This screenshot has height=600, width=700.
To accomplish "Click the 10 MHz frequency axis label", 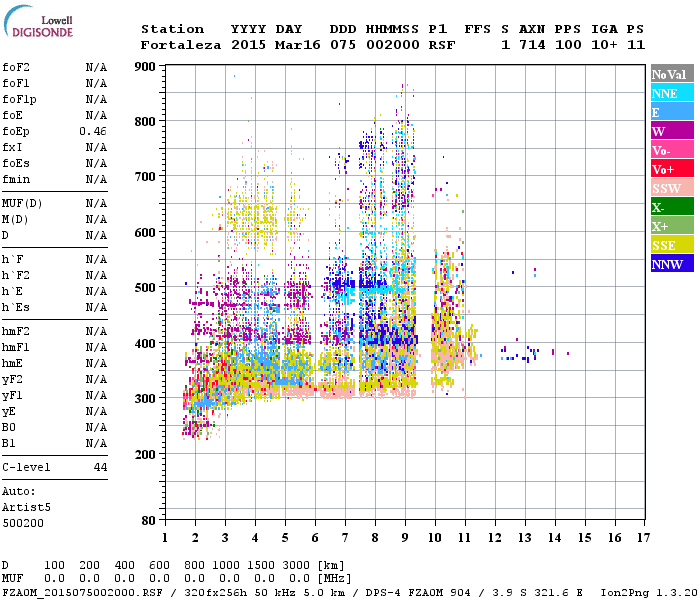I will 435,538.
